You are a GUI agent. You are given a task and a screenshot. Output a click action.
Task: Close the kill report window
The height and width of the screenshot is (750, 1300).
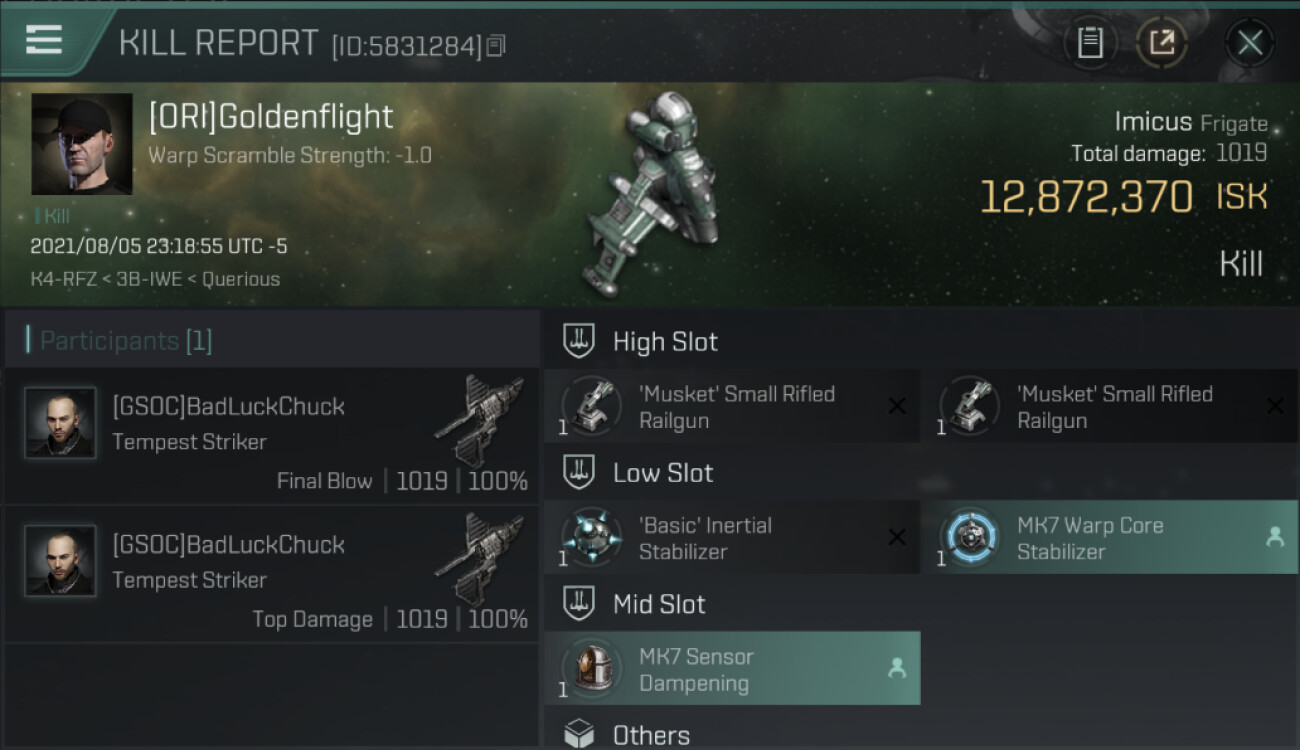click(1250, 43)
